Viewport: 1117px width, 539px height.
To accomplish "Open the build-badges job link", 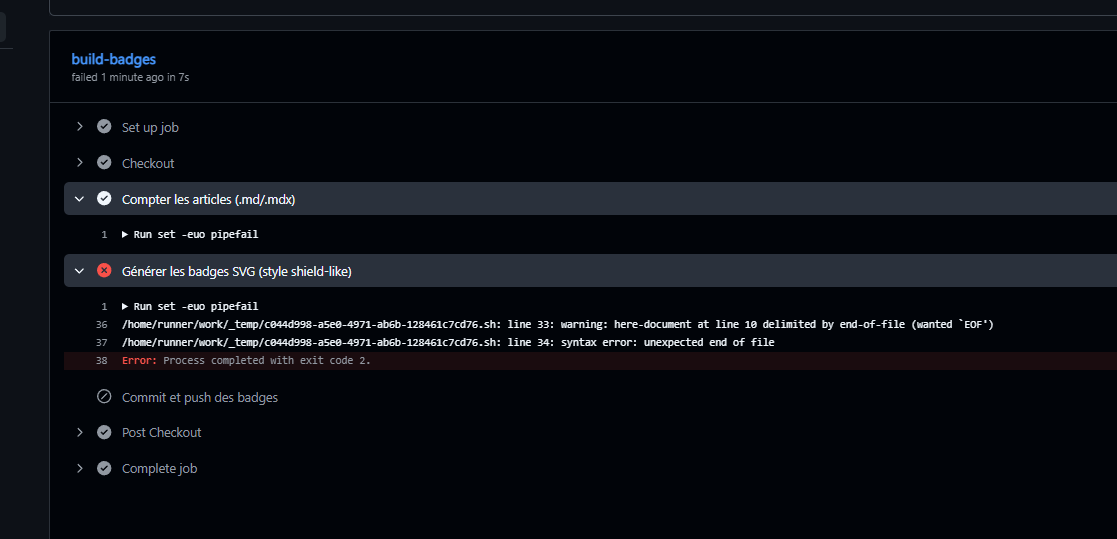I will pyautogui.click(x=113, y=59).
